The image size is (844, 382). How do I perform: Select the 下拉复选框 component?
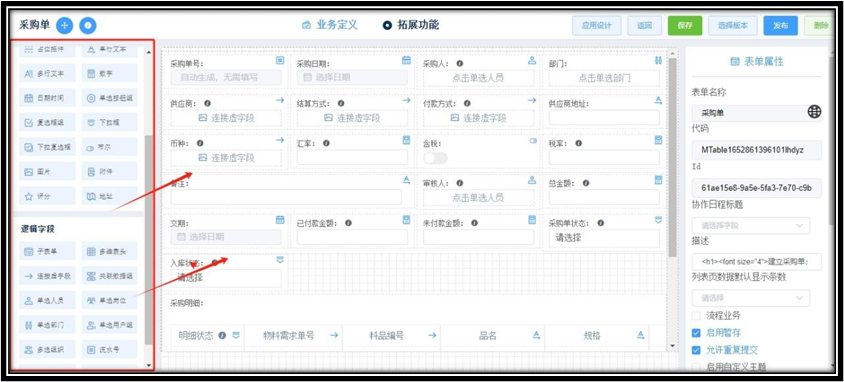point(47,147)
